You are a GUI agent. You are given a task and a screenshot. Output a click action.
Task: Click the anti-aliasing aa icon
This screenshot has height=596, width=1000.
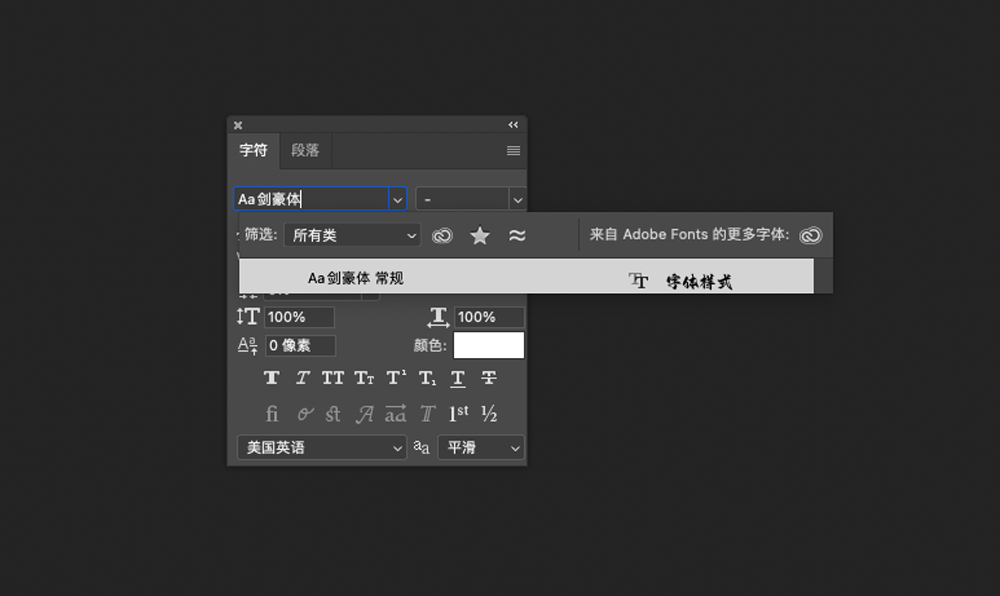[421, 447]
